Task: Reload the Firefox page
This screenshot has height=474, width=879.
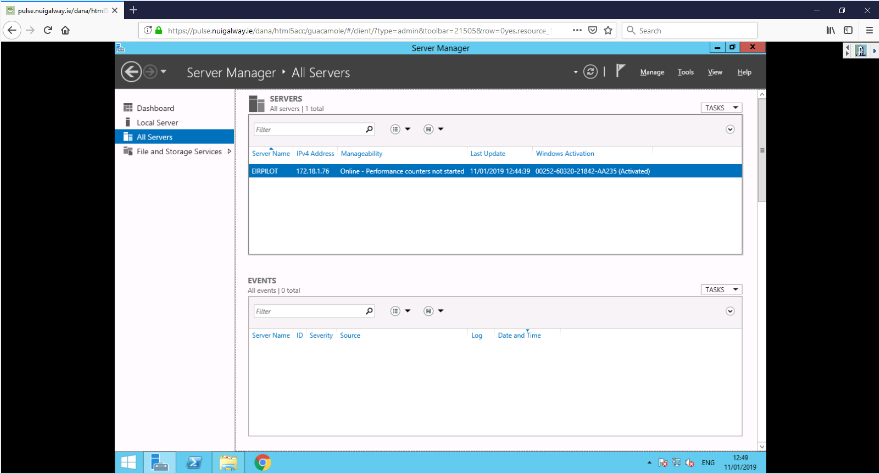Action: pos(47,30)
